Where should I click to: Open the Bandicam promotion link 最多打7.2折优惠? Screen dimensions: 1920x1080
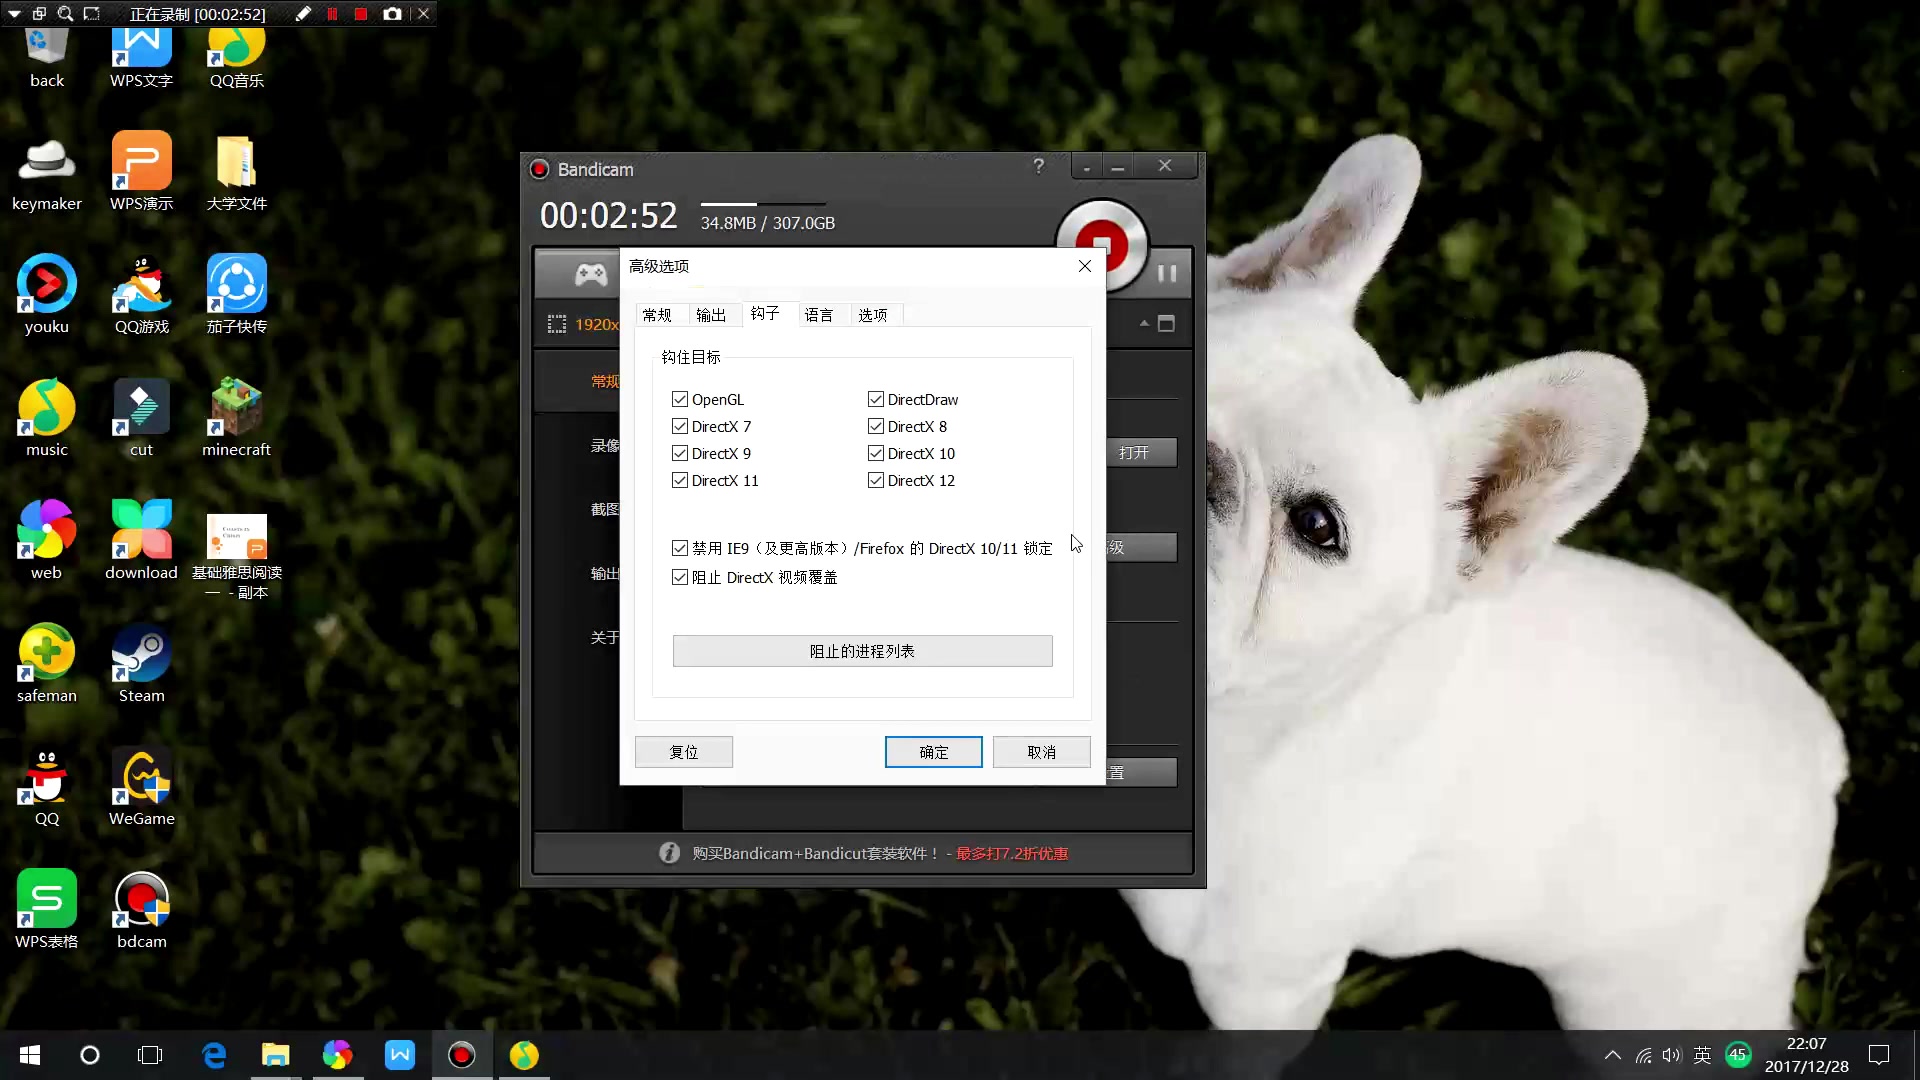click(x=1012, y=853)
